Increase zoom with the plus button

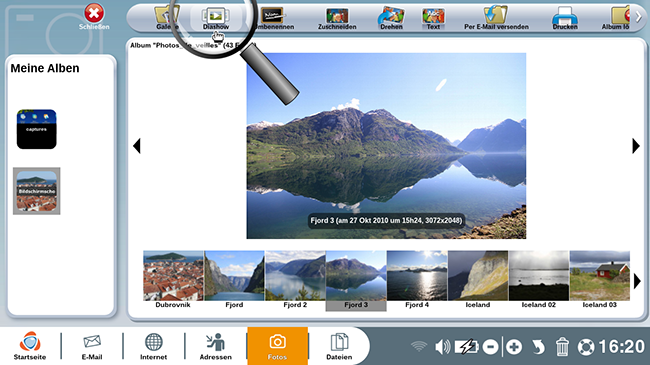pos(514,346)
